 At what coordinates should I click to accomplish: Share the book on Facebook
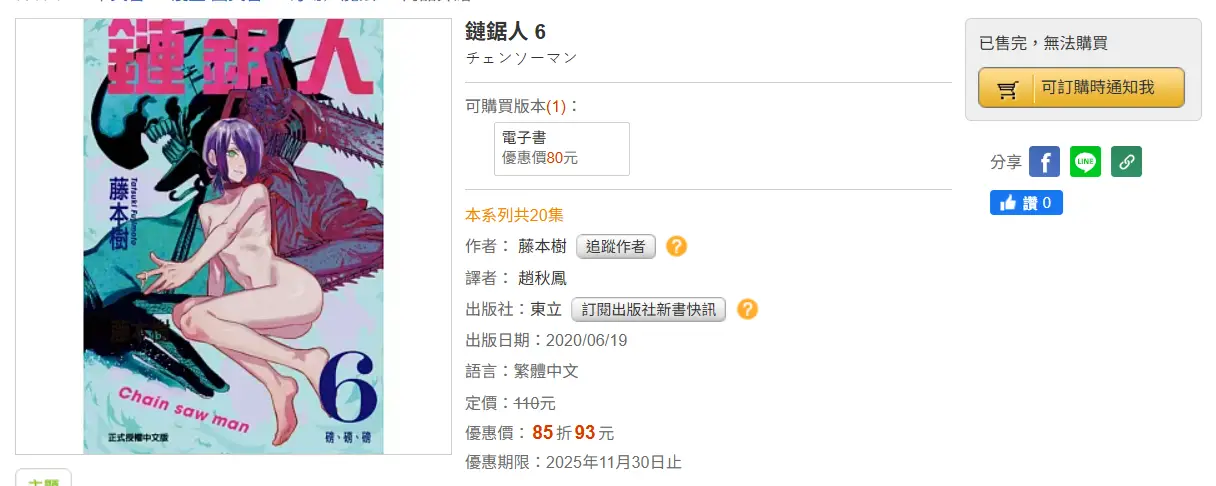[1044, 162]
